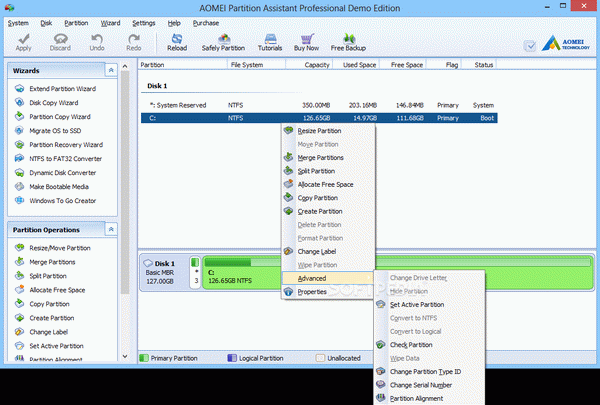Choose Create Partition from the context menu

click(328, 211)
